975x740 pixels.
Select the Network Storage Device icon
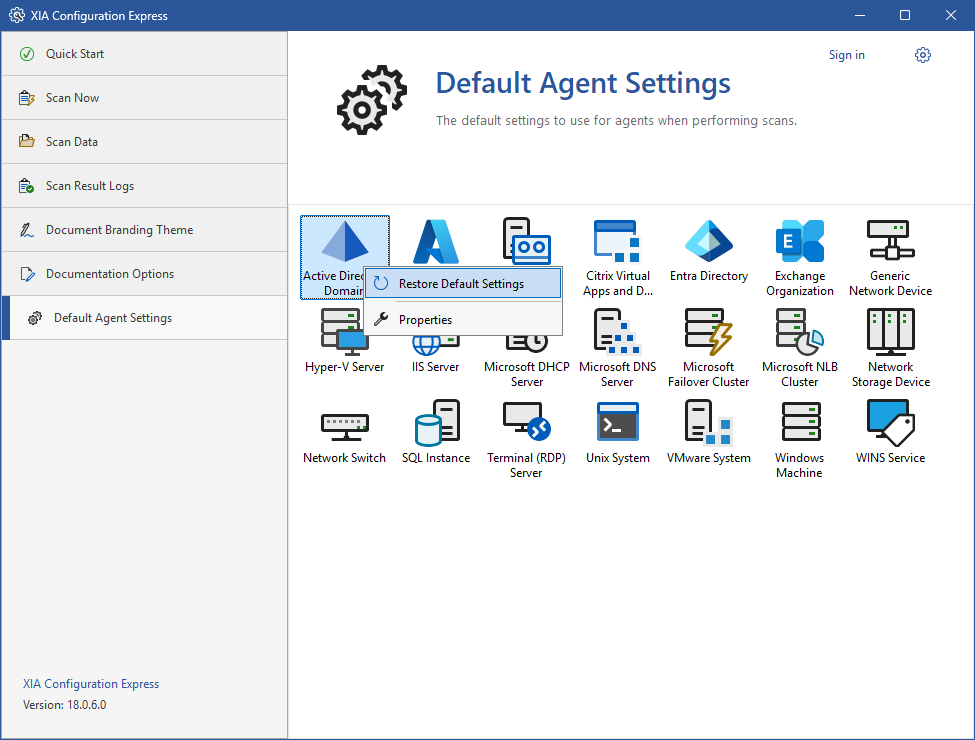click(x=890, y=333)
